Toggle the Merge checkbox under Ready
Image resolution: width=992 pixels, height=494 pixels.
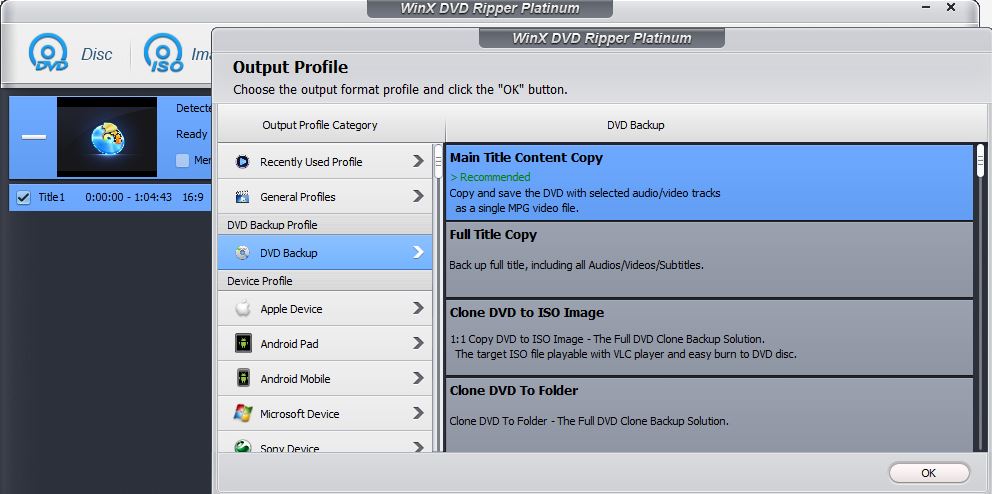[x=182, y=160]
